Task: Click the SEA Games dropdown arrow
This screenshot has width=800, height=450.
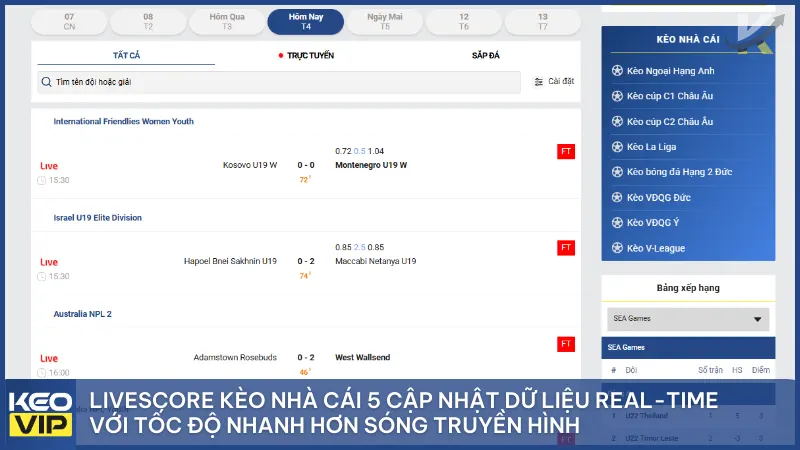Action: [x=758, y=319]
